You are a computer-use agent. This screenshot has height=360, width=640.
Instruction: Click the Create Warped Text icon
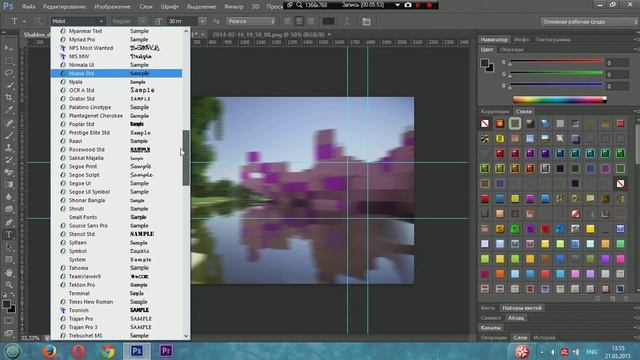pyautogui.click(x=347, y=21)
